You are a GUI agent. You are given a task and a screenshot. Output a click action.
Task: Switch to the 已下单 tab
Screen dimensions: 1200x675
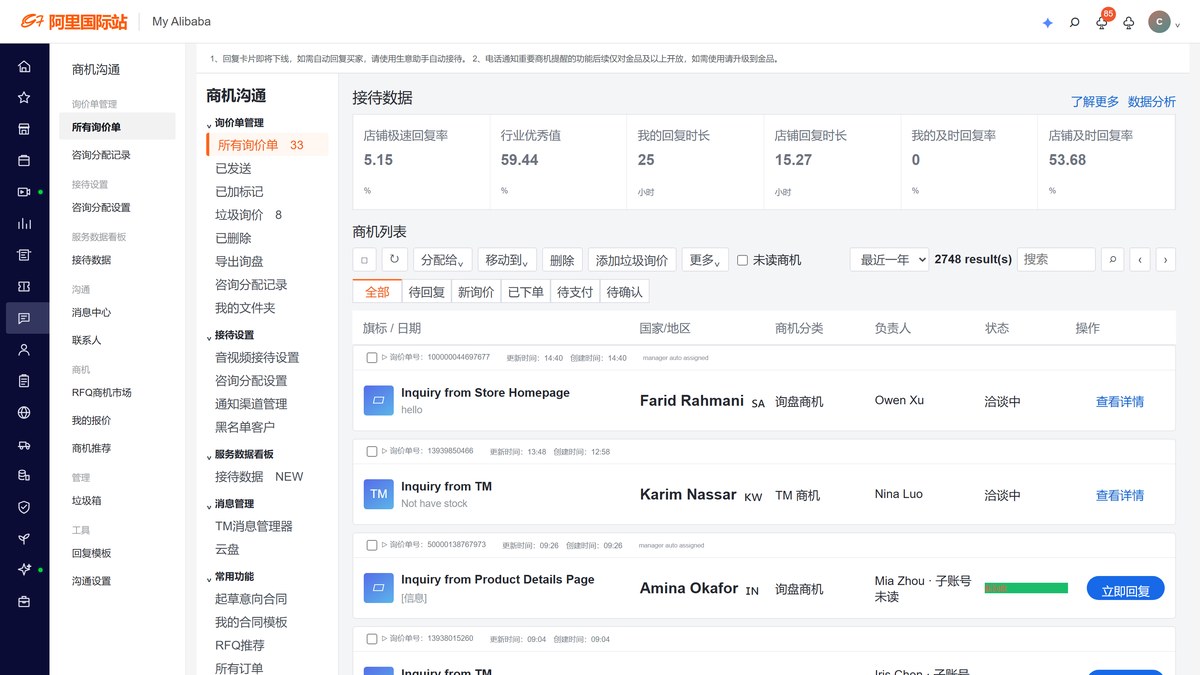[525, 292]
